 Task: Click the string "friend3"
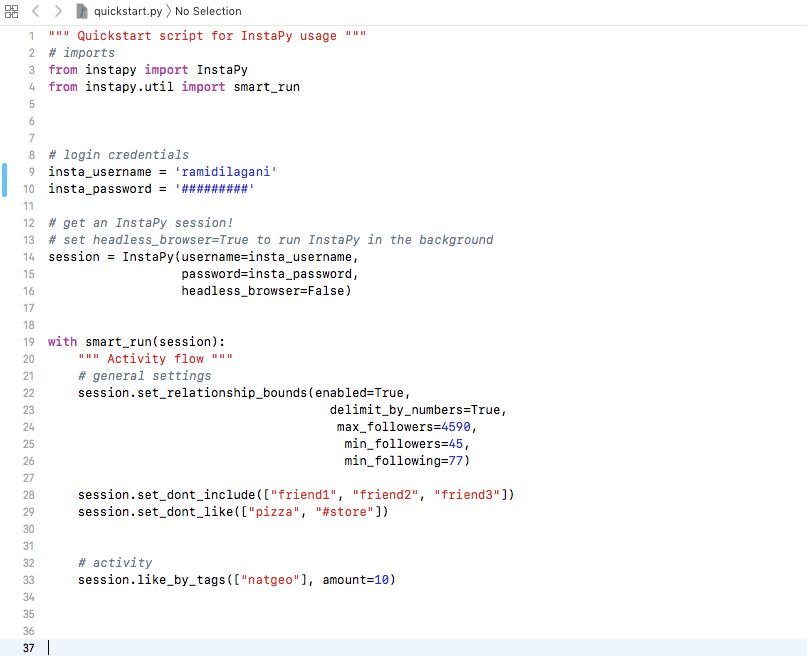click(467, 495)
